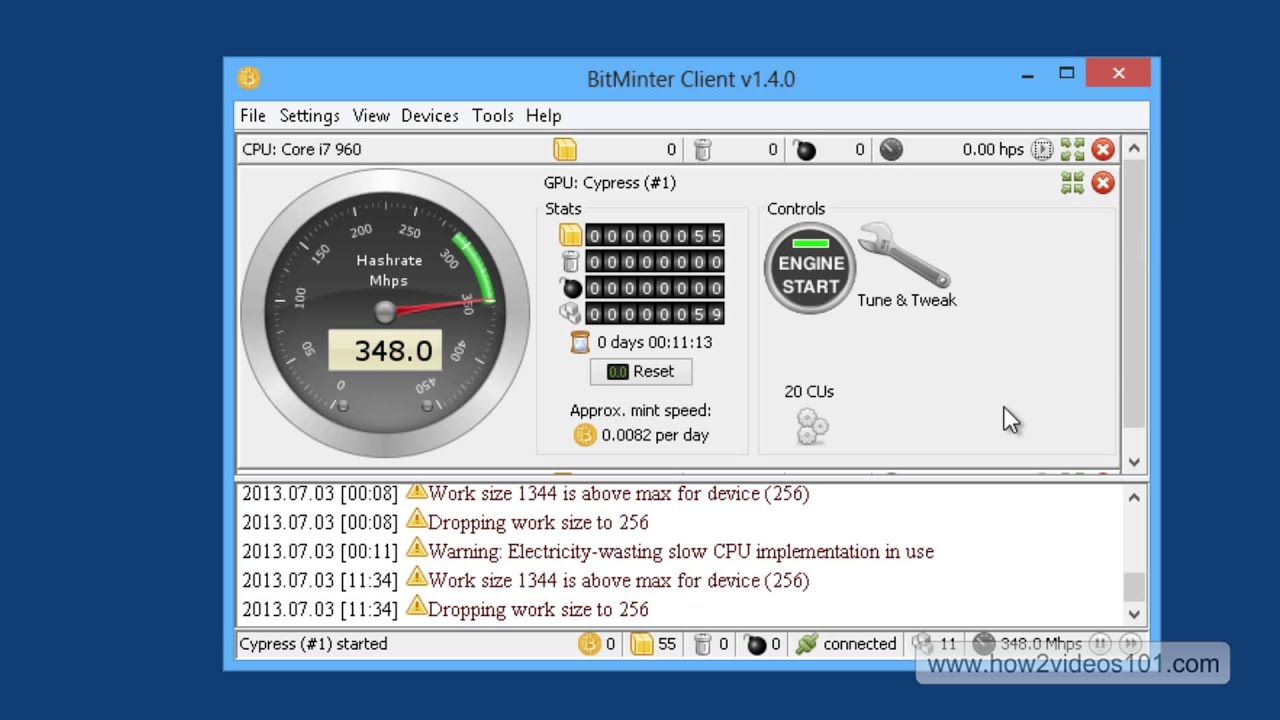Image resolution: width=1280 pixels, height=720 pixels.
Task: Click status bar pause button
Action: click(x=1100, y=644)
